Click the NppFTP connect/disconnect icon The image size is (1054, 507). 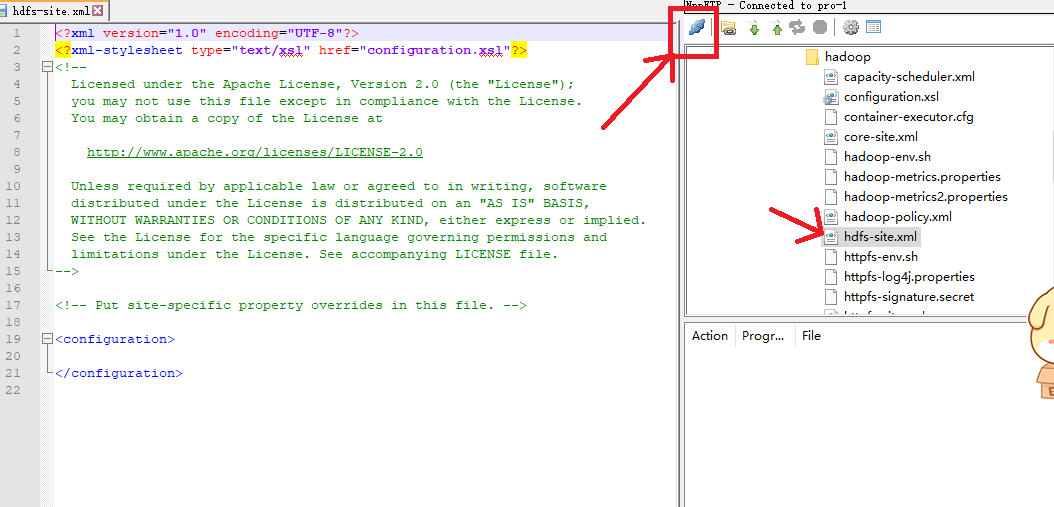(697, 28)
